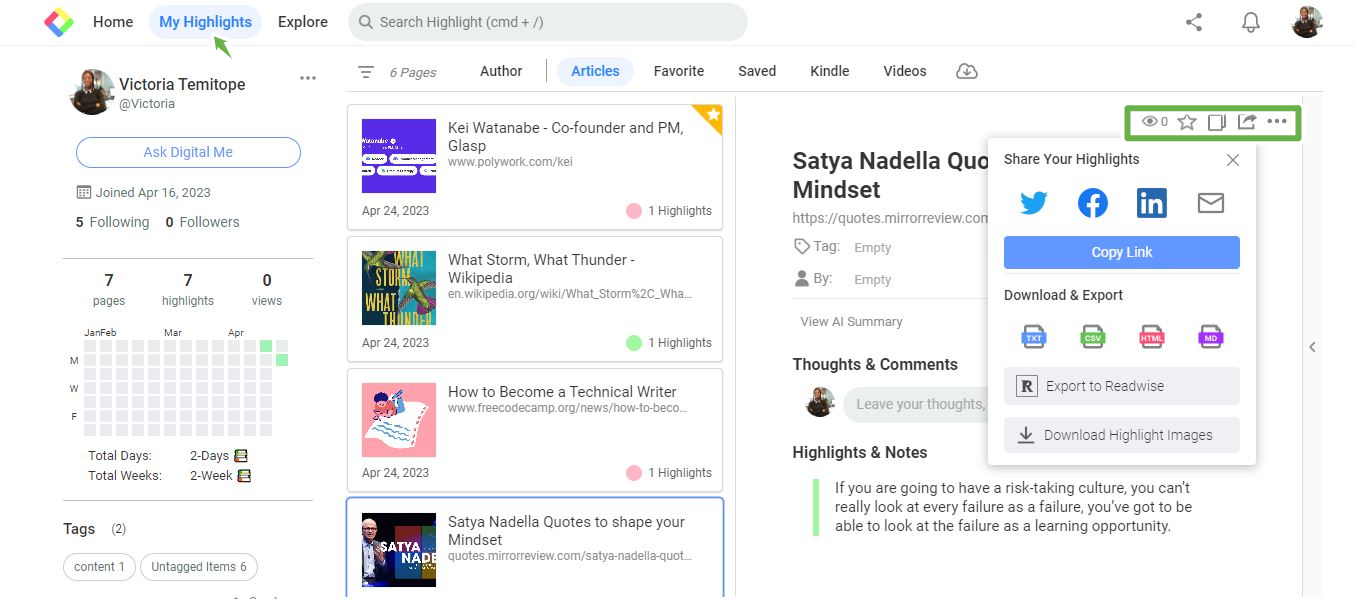Share highlights on Facebook

[1093, 203]
